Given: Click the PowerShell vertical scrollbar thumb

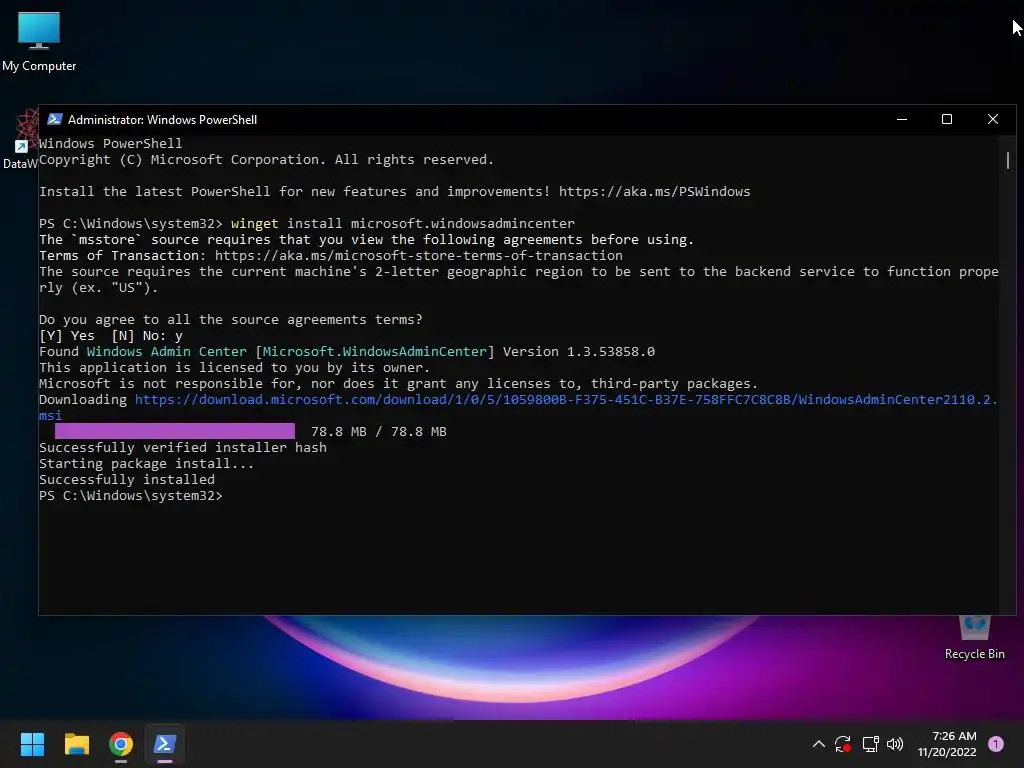Looking at the screenshot, I should pyautogui.click(x=1008, y=160).
